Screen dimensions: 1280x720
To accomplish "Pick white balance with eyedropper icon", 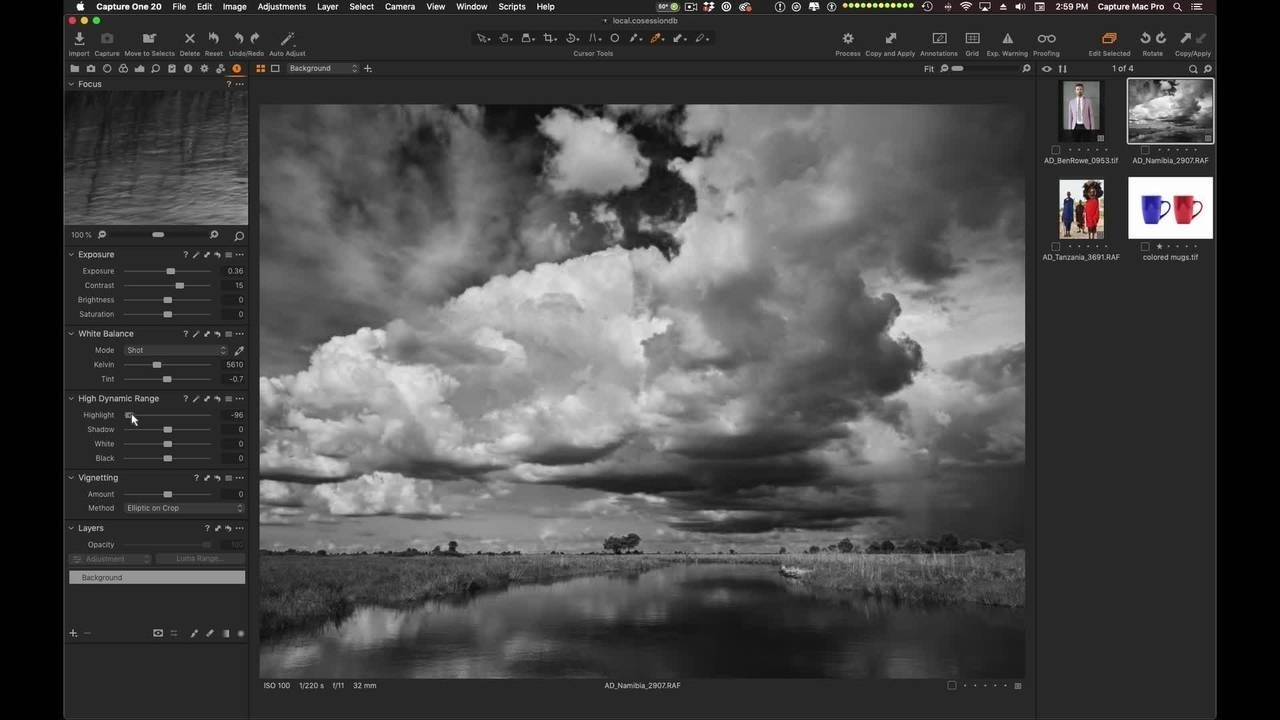I will coord(239,350).
